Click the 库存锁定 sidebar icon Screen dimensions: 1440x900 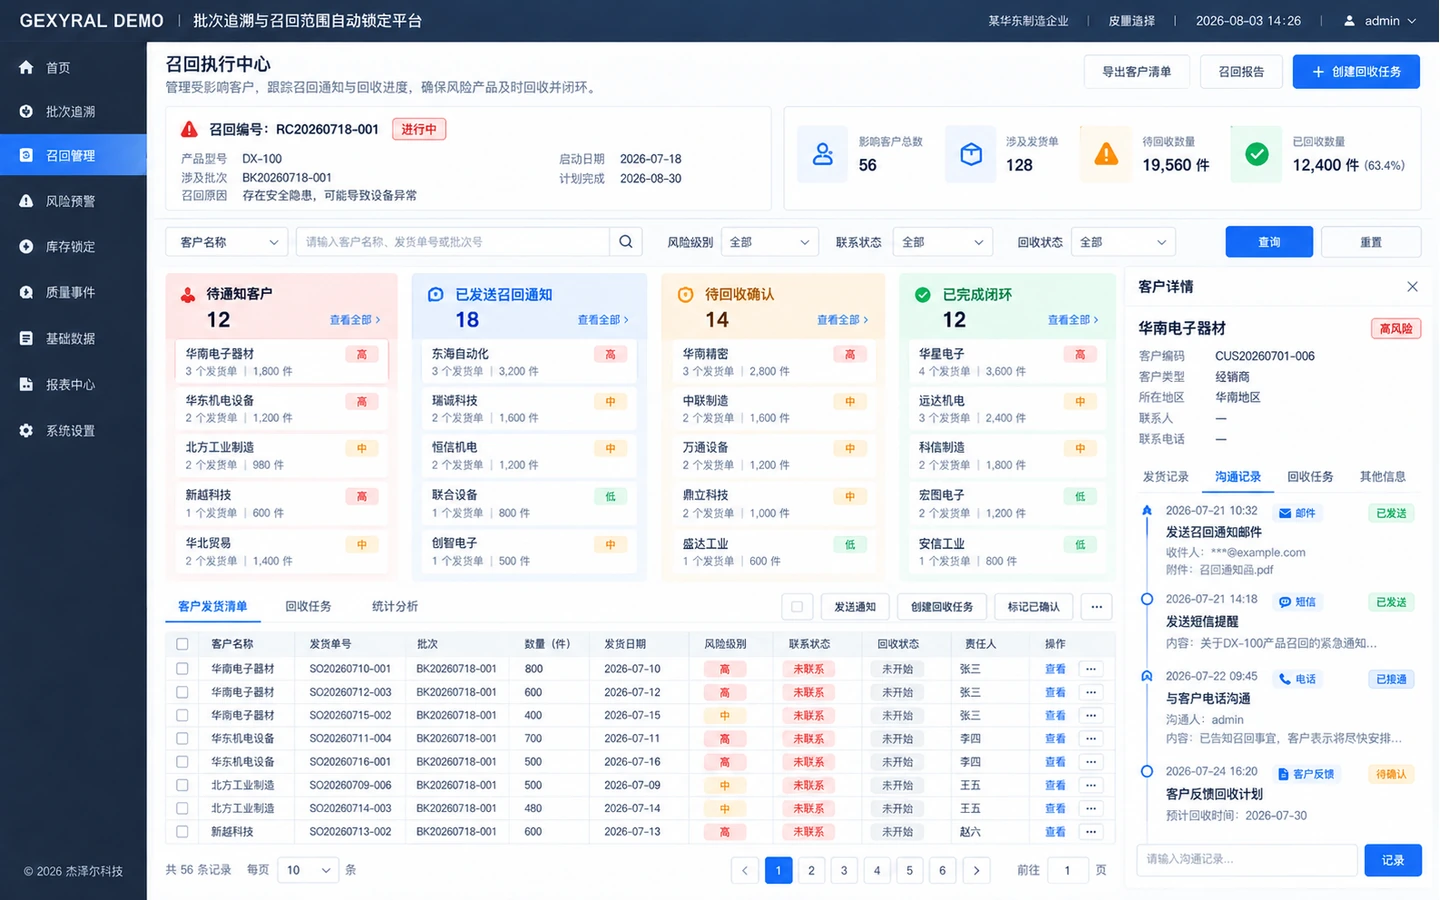tap(26, 247)
